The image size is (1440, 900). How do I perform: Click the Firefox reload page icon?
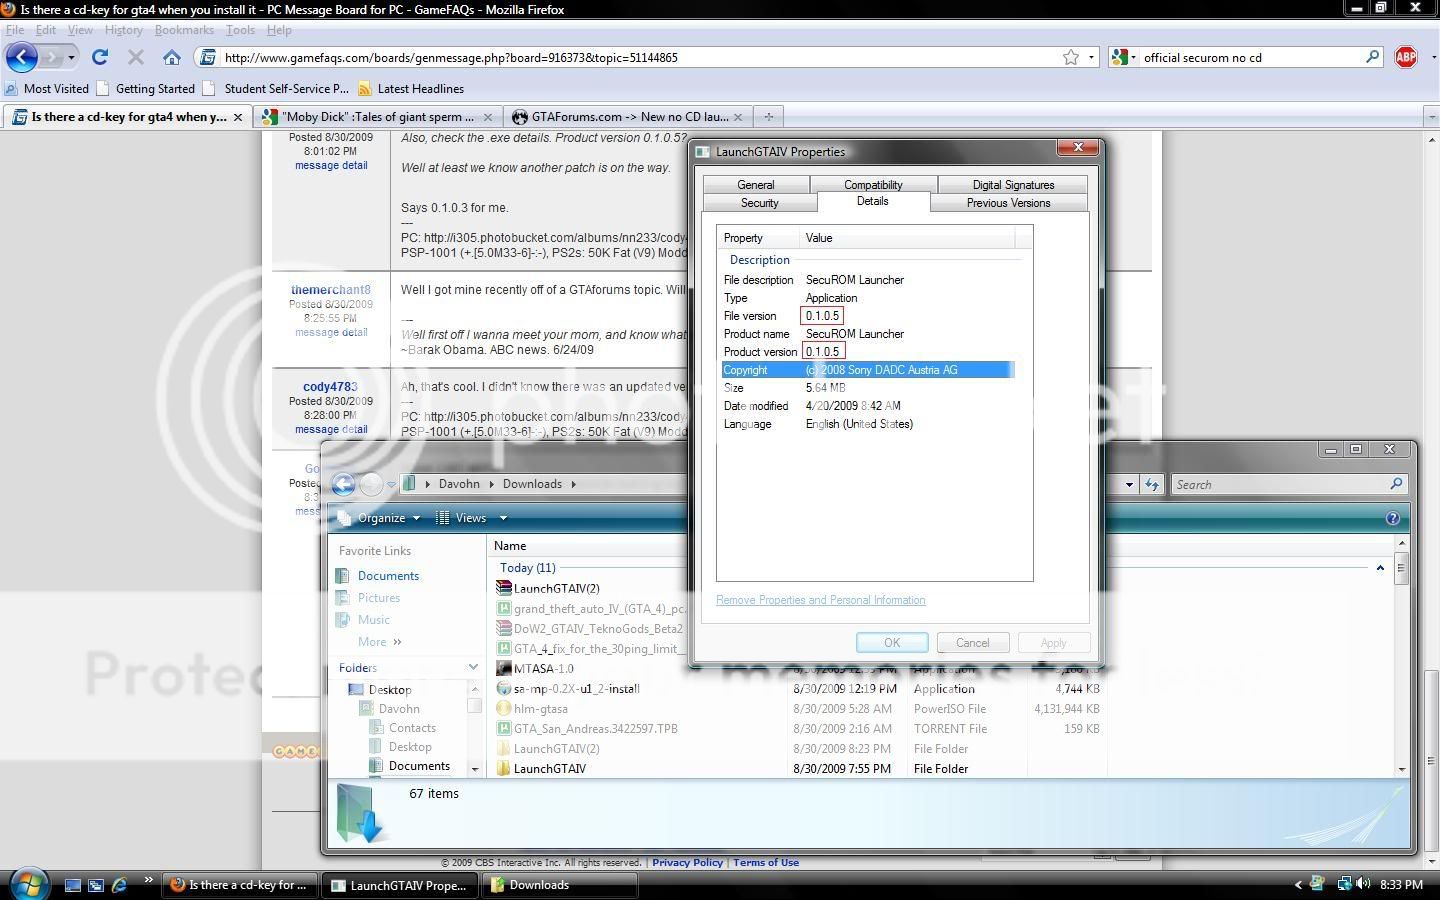100,57
